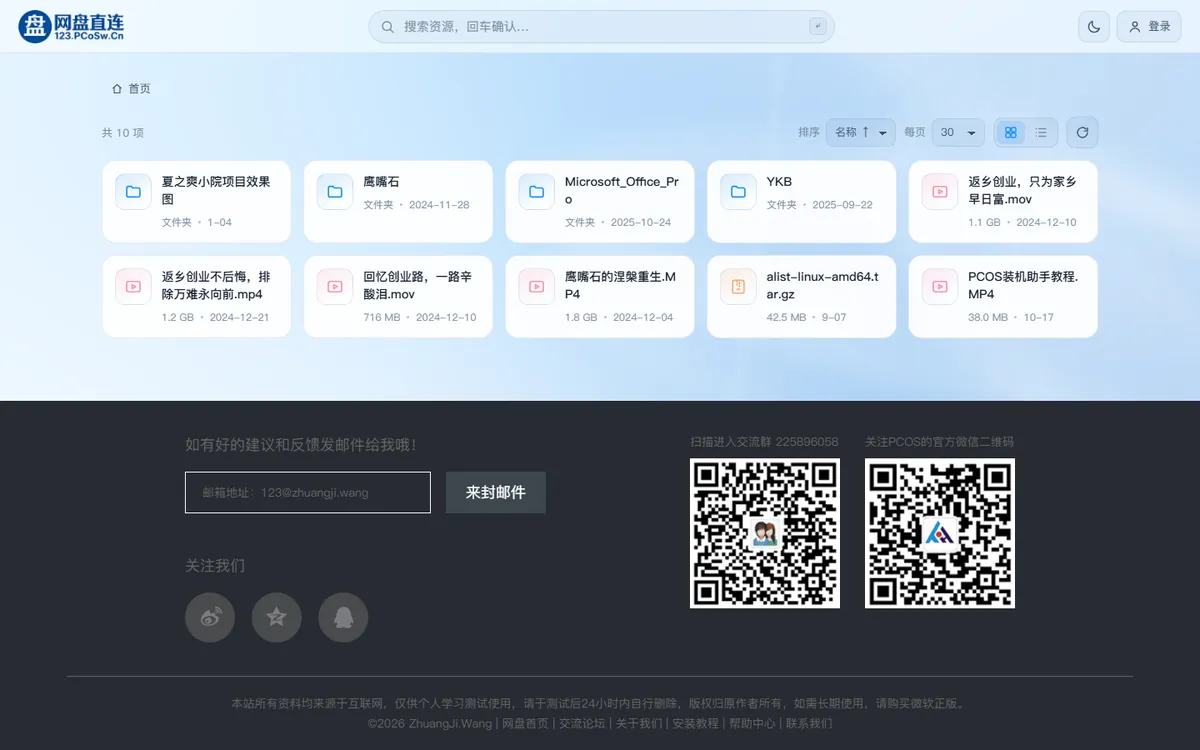
Task: Go to 首页 breadcrumb
Action: 139,89
